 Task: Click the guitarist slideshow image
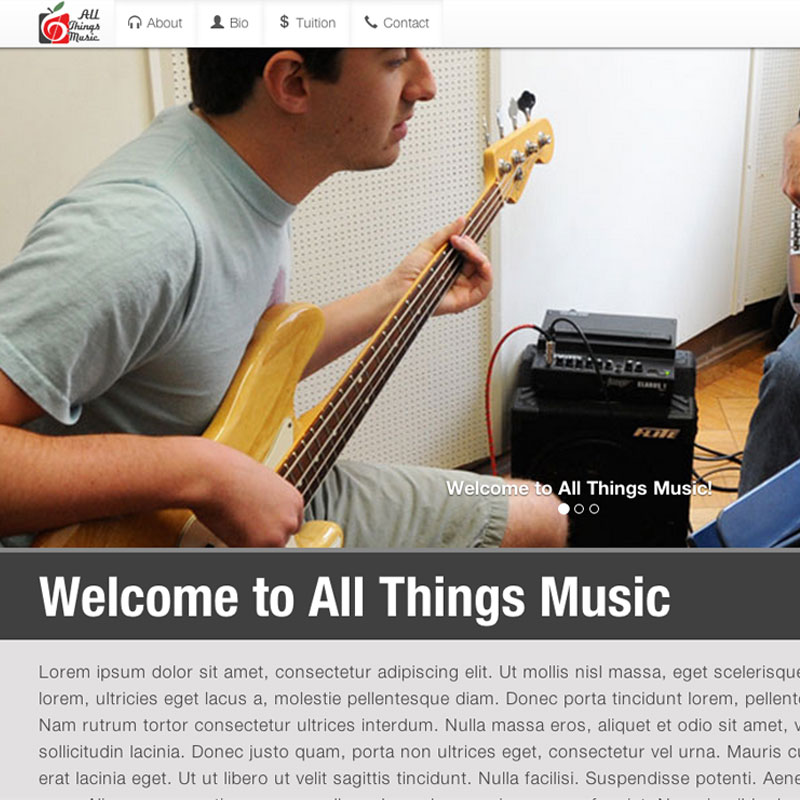pos(400,298)
